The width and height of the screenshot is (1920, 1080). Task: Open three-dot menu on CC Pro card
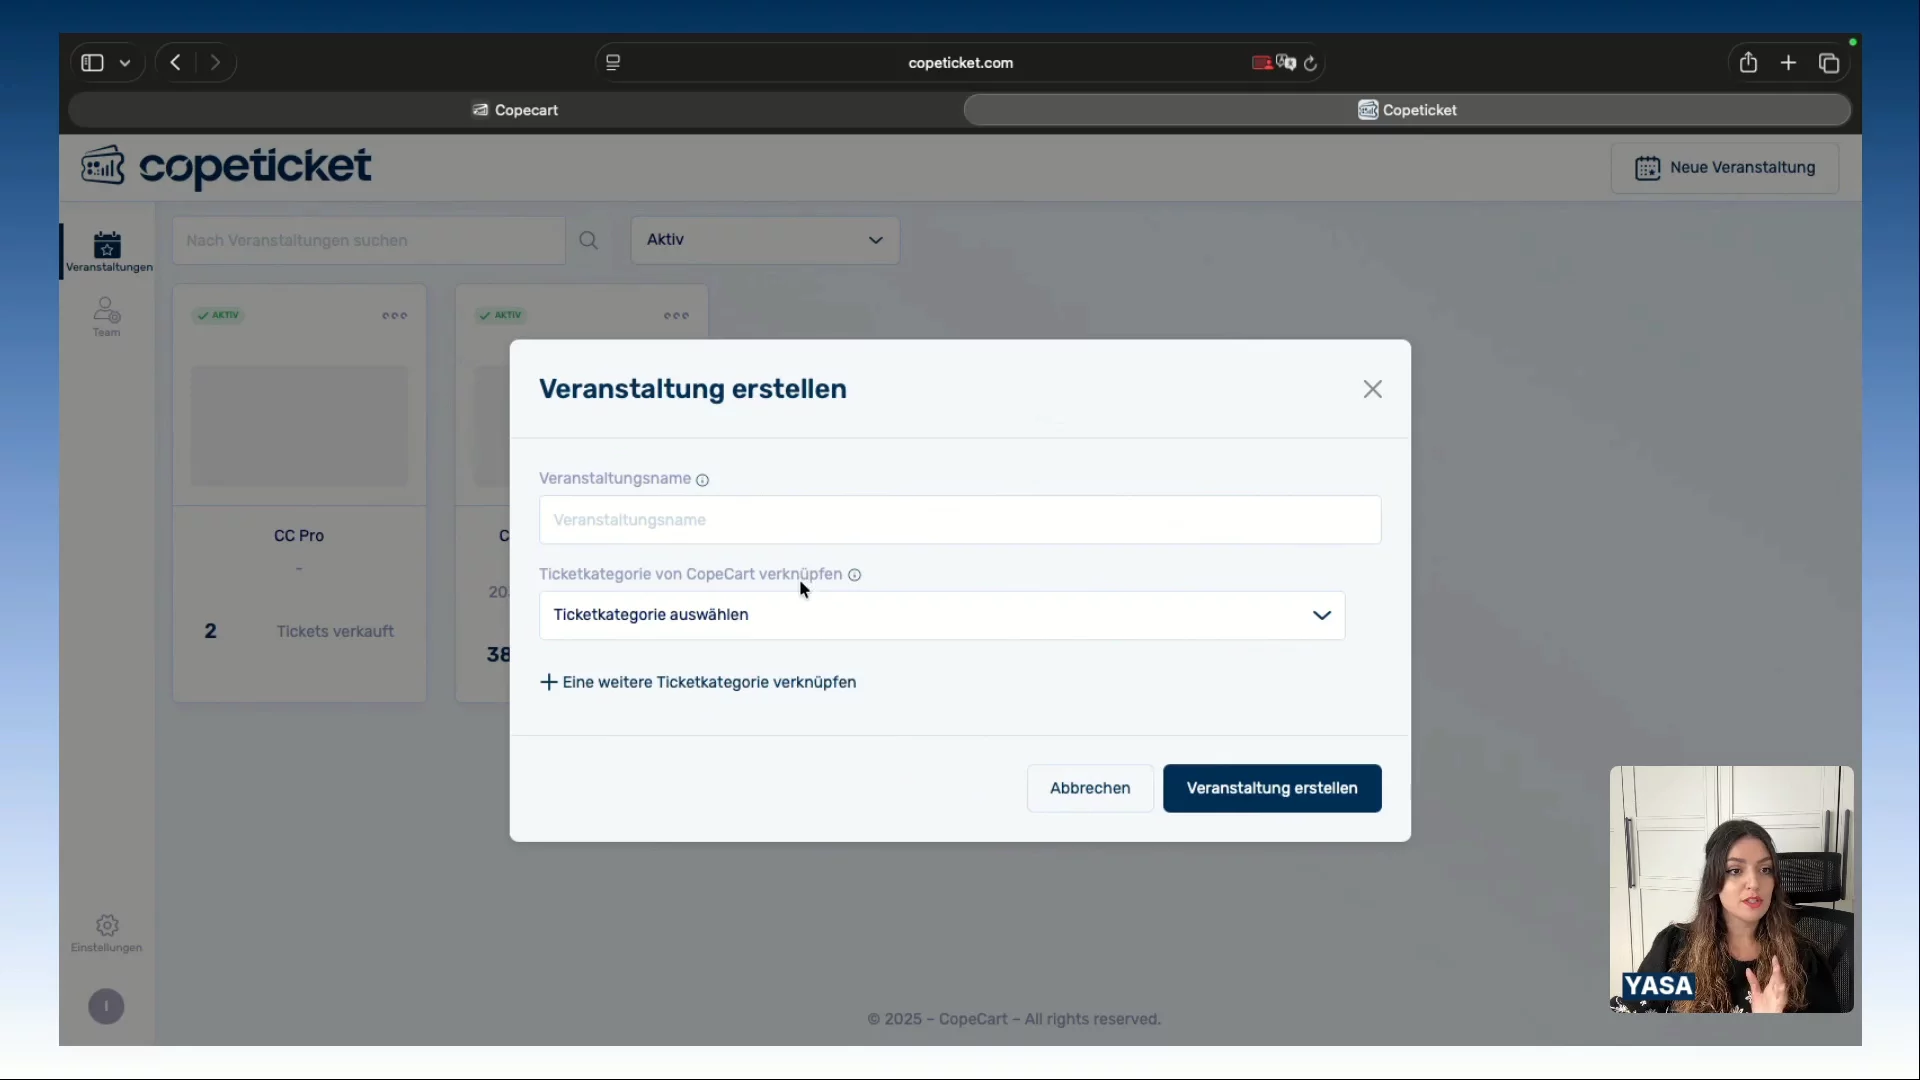coord(394,316)
